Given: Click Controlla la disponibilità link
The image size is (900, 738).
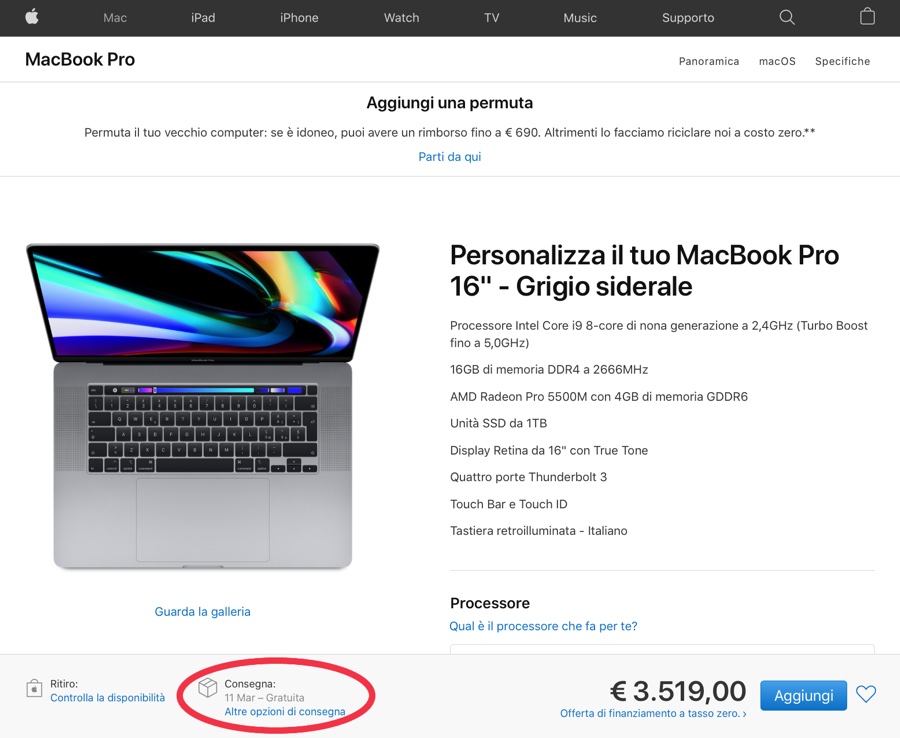Looking at the screenshot, I should [107, 698].
